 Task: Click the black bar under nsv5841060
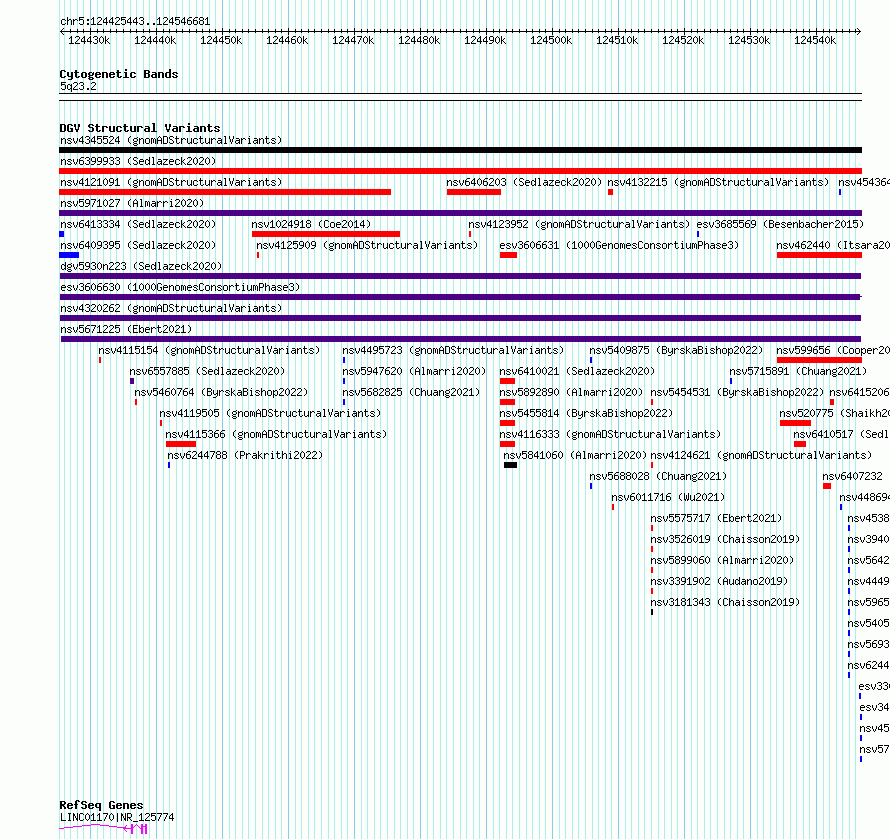[510, 465]
